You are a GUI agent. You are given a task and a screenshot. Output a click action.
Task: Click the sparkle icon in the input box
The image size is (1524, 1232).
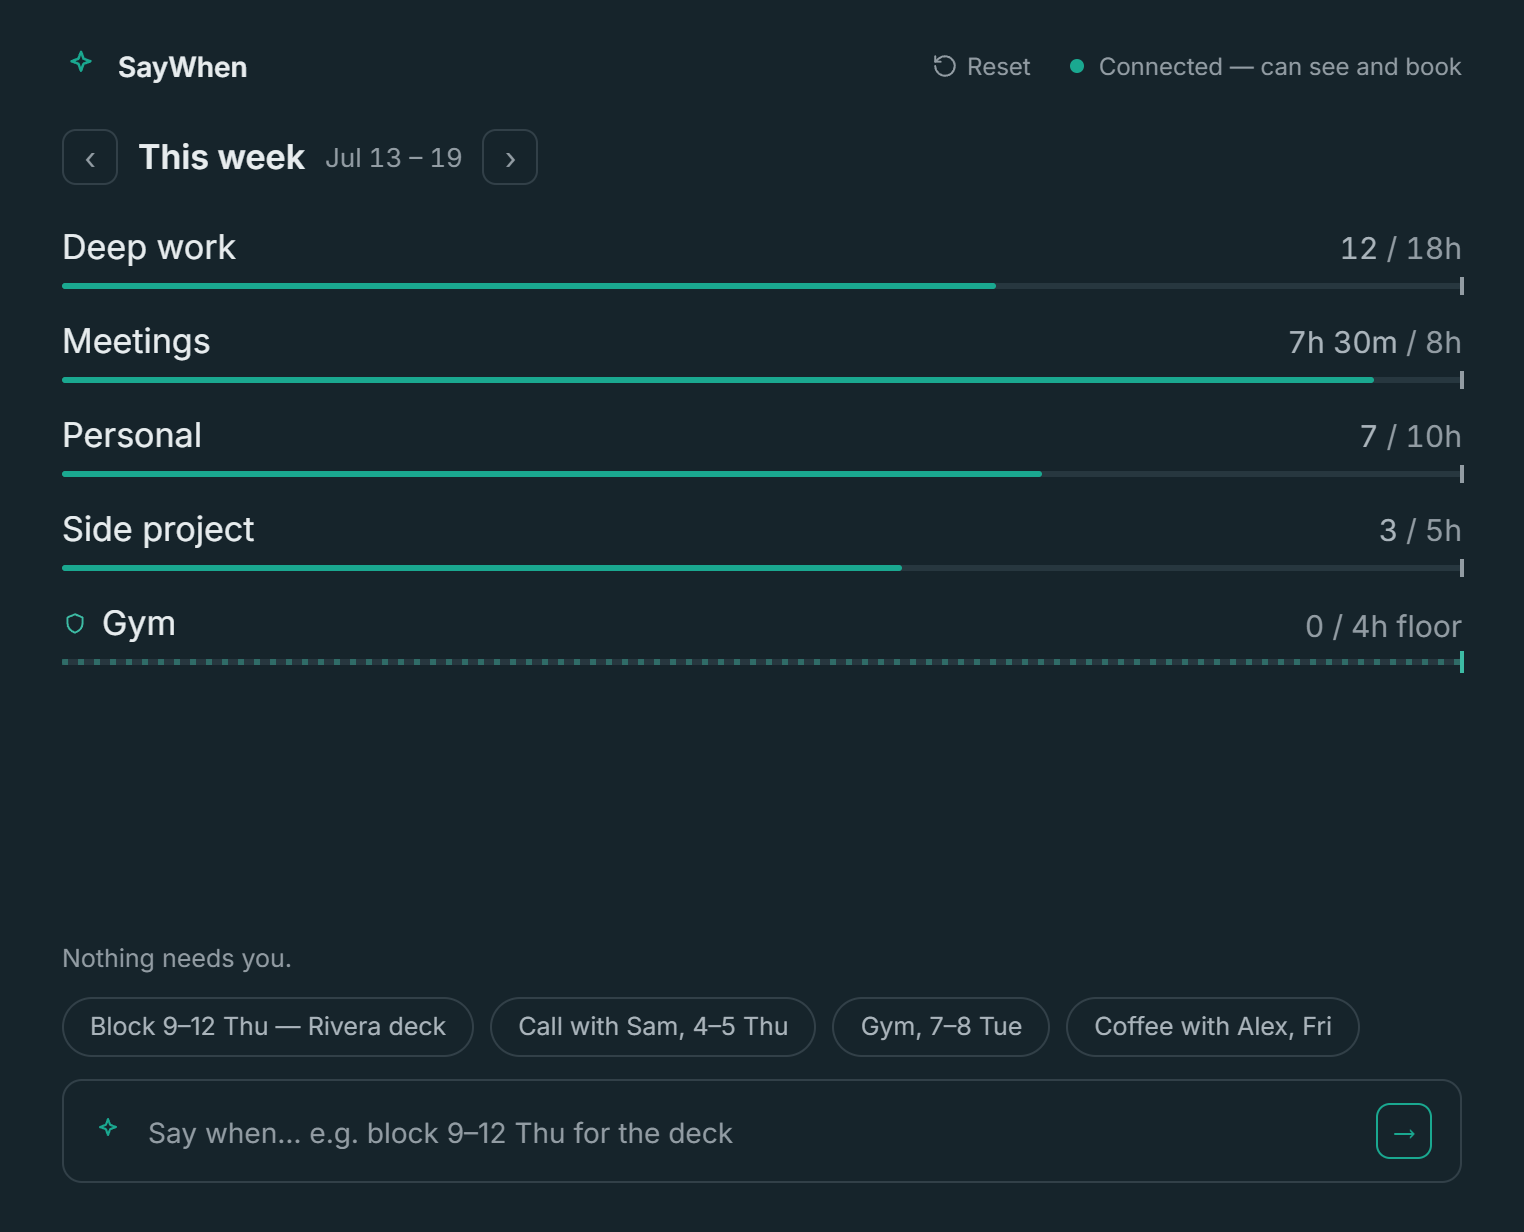pos(108,1128)
